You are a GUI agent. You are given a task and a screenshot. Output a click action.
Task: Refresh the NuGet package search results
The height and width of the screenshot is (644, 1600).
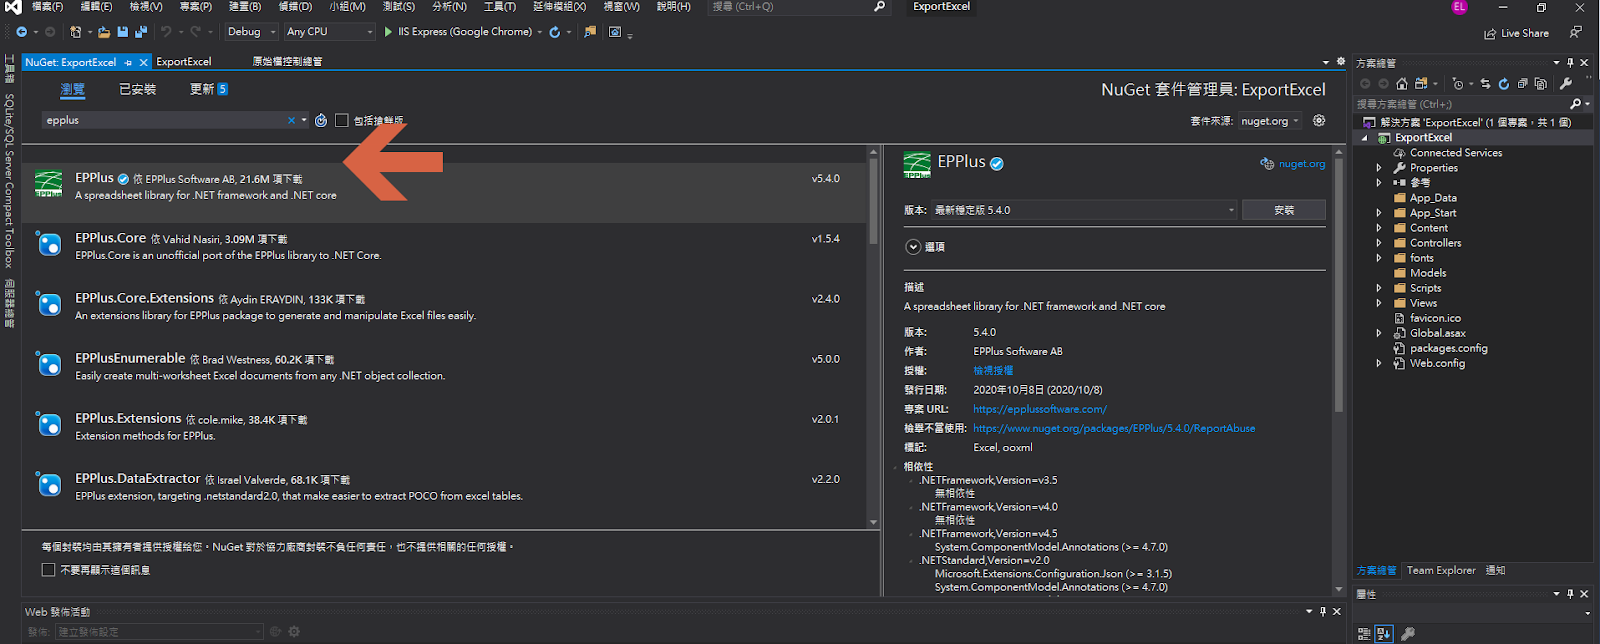click(321, 120)
